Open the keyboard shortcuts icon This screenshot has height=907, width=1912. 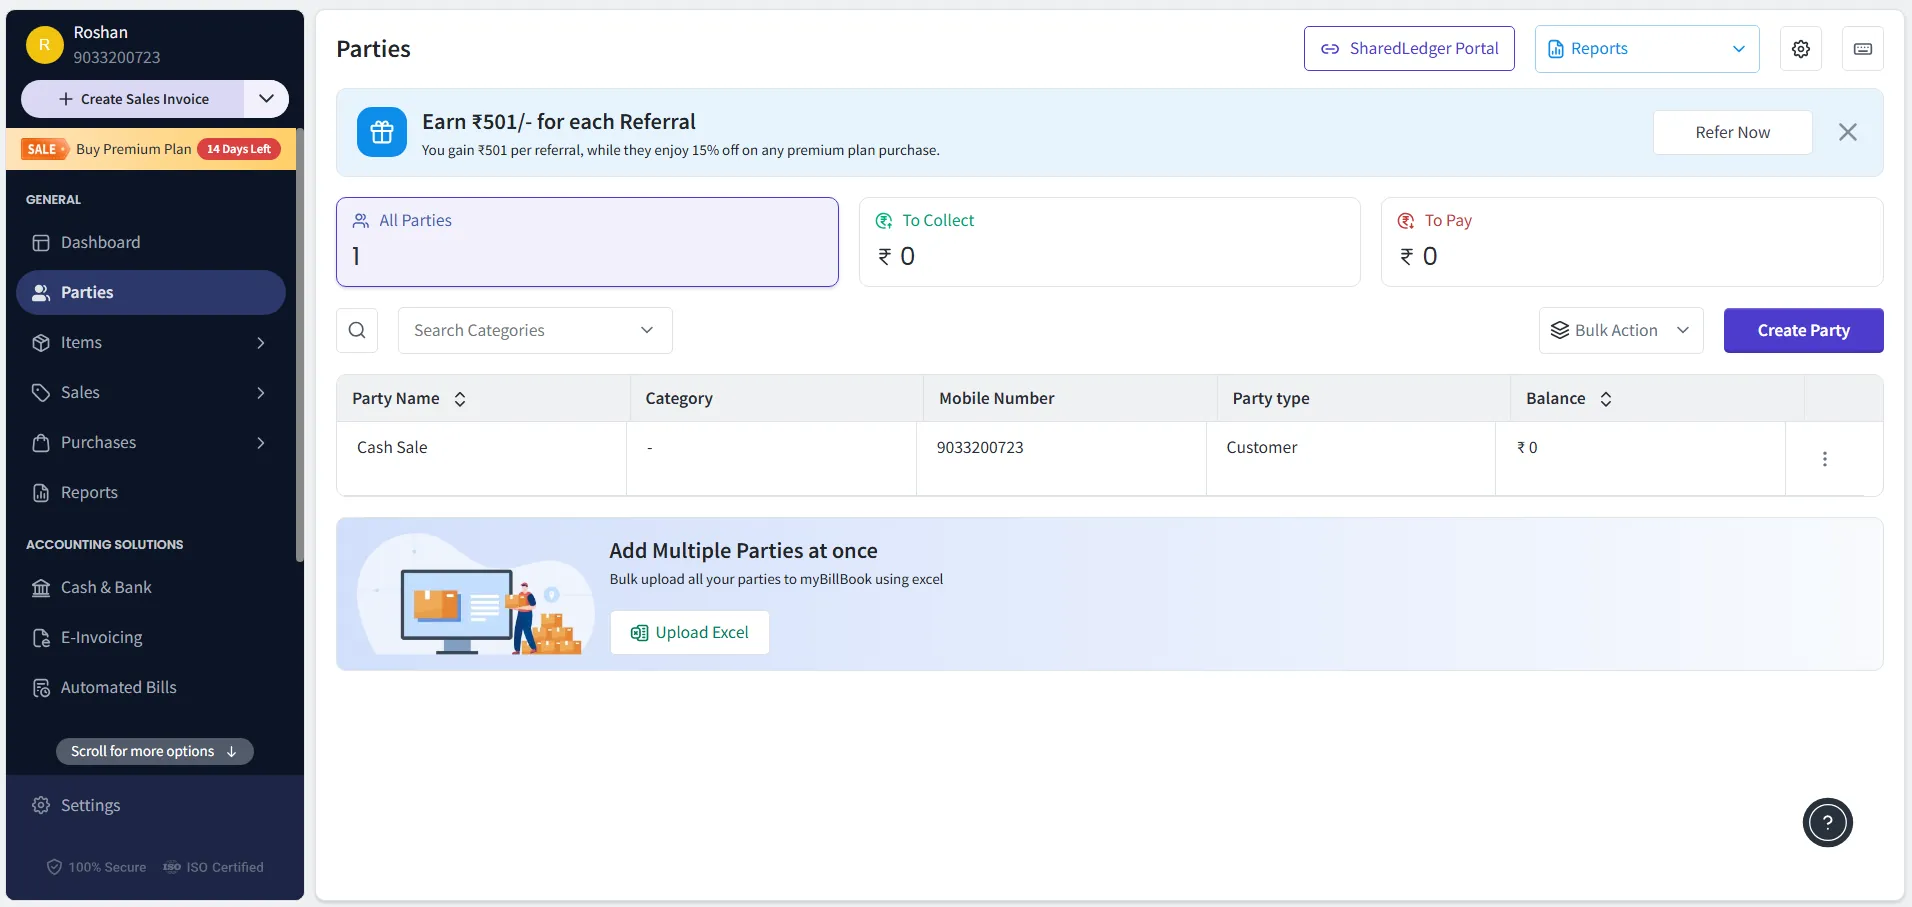point(1862,49)
